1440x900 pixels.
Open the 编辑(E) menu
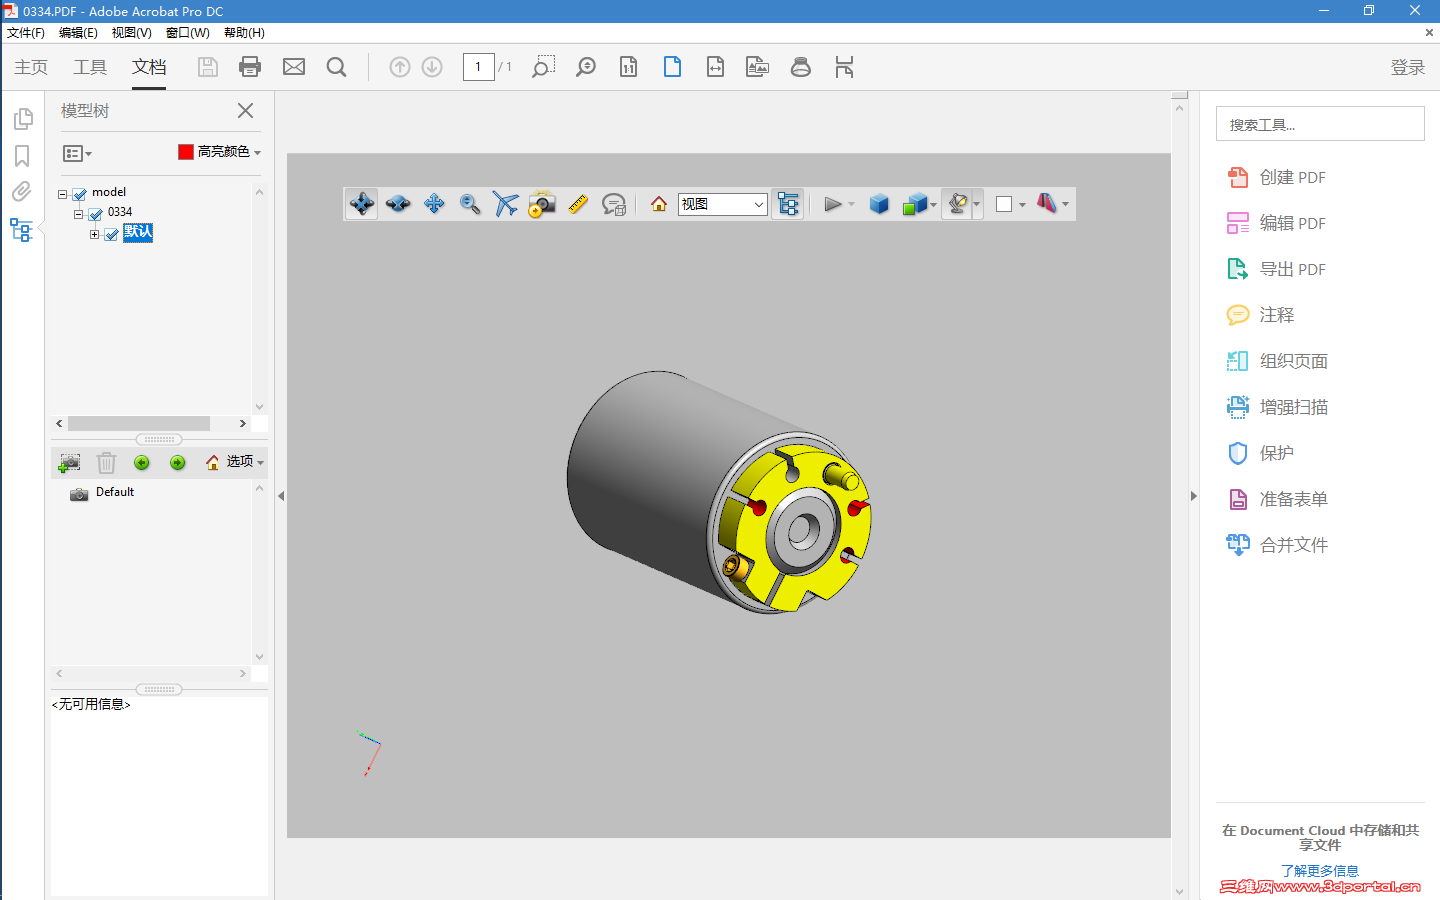(78, 33)
